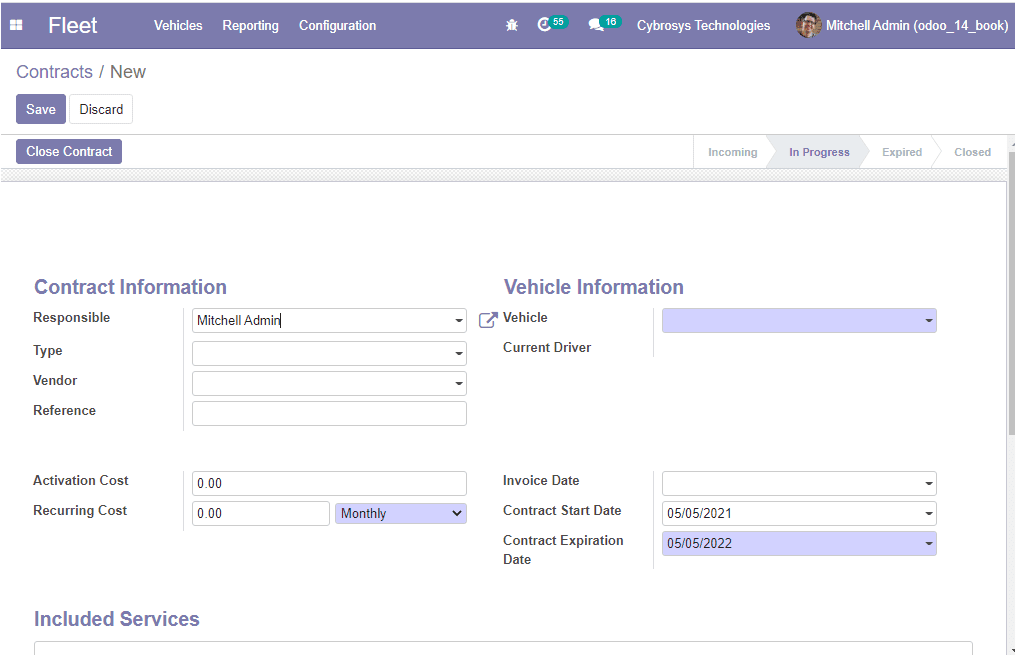Click the Activation Cost label

(80, 480)
